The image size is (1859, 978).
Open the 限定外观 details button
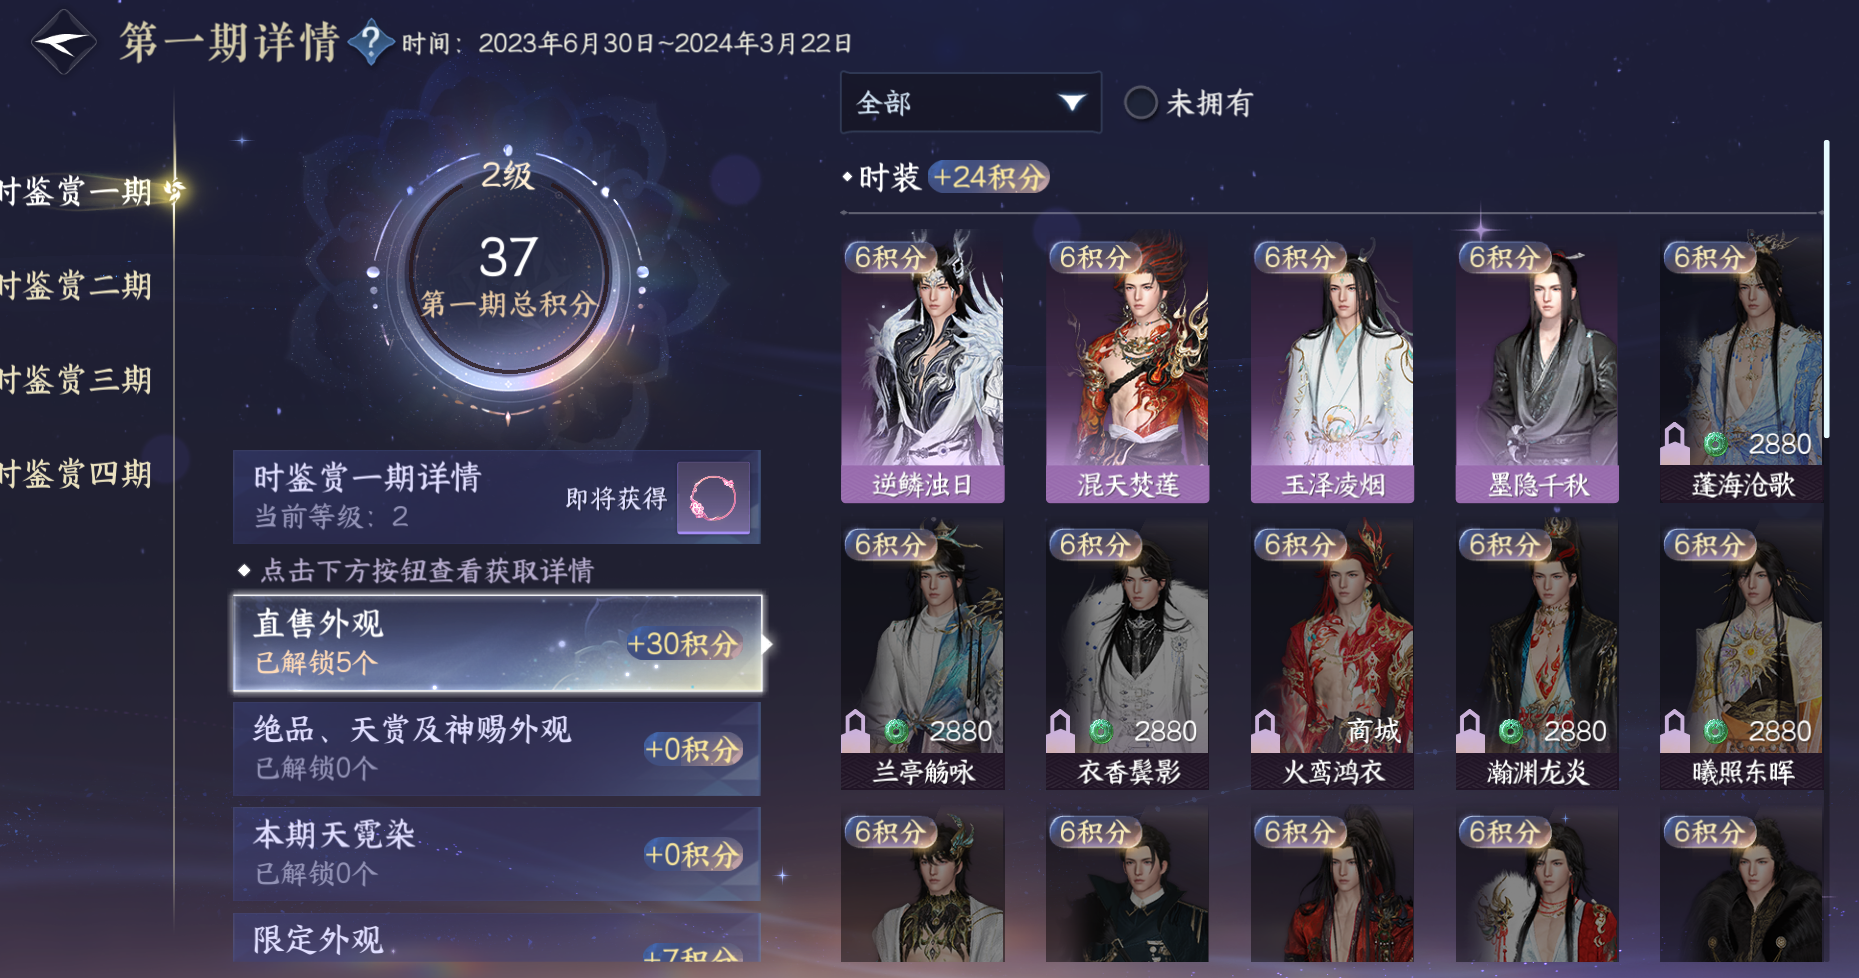(x=496, y=937)
